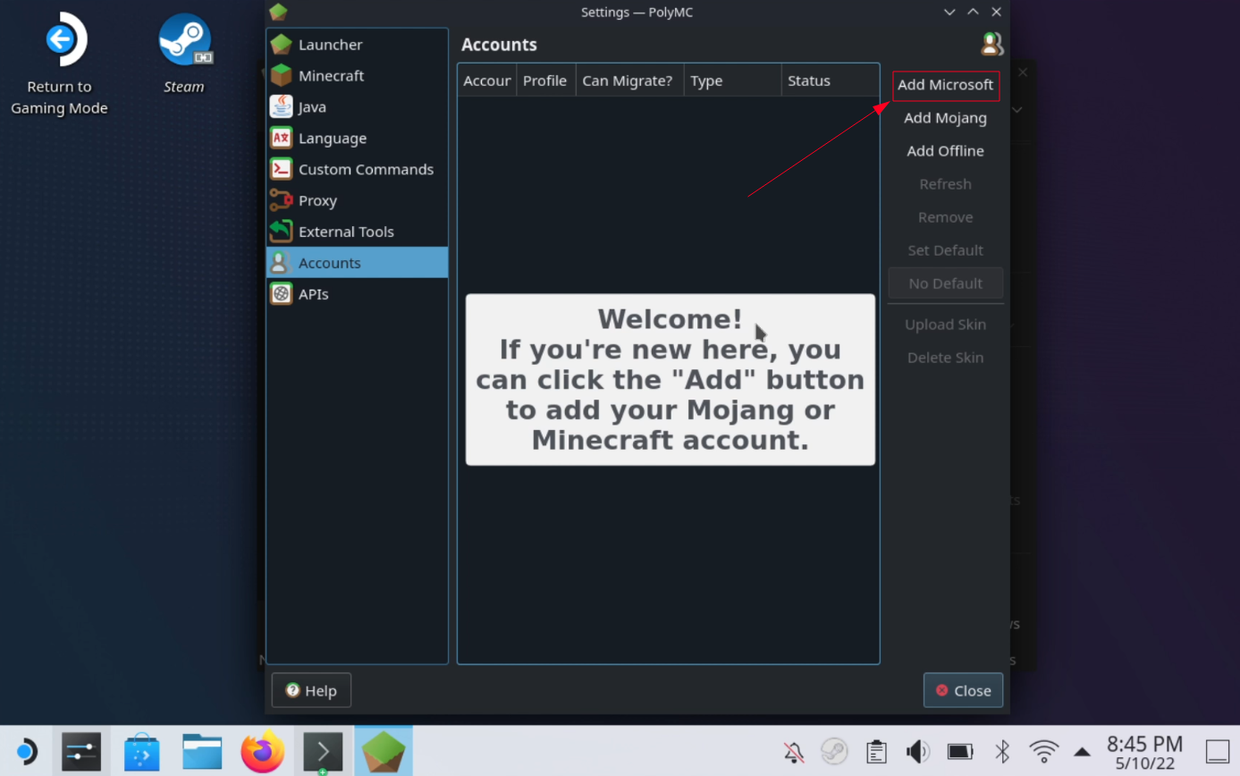The image size is (1240, 776).
Task: Select the Java settings icon
Action: [281, 106]
